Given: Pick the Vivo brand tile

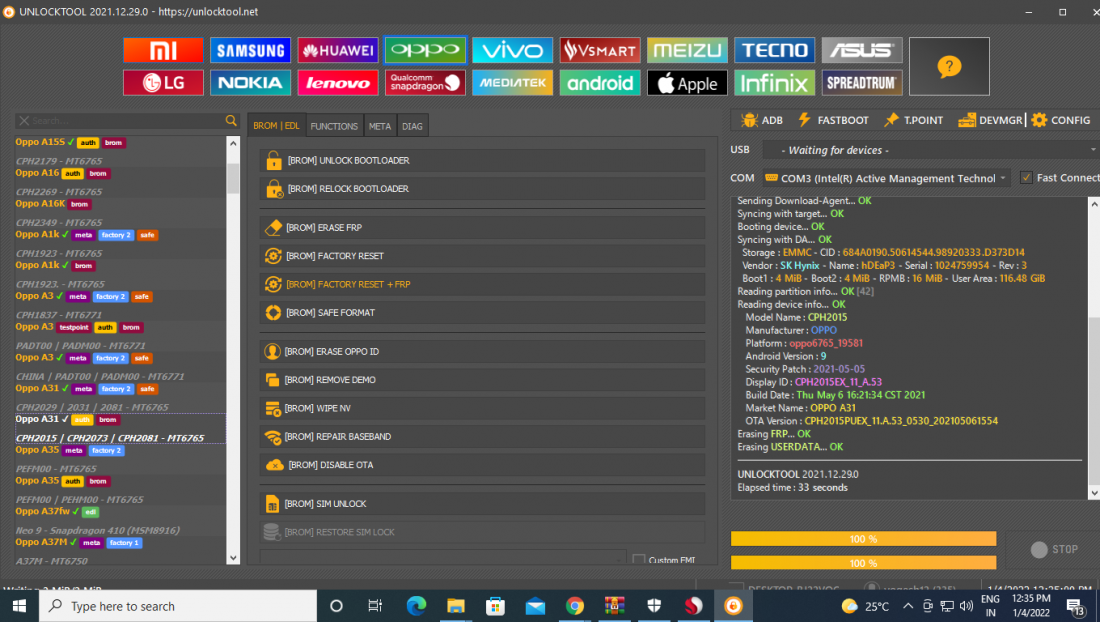Looking at the screenshot, I should pyautogui.click(x=513, y=50).
